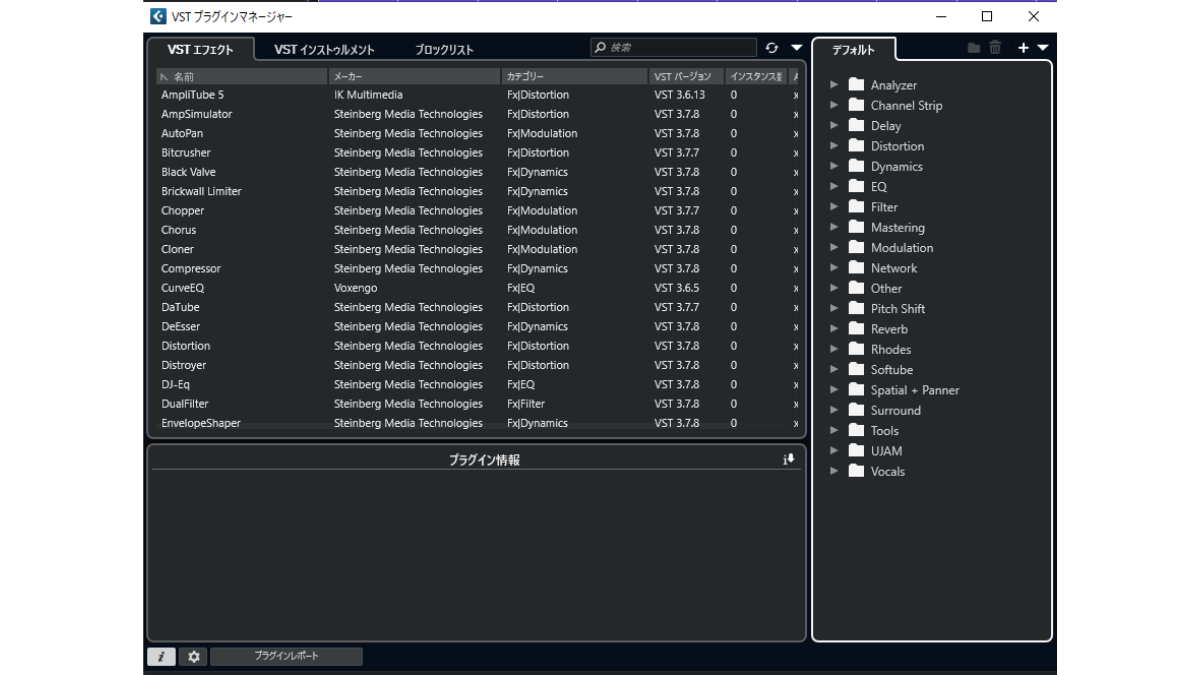Open the ブロックリスト tab
The image size is (1200, 675).
point(444,49)
